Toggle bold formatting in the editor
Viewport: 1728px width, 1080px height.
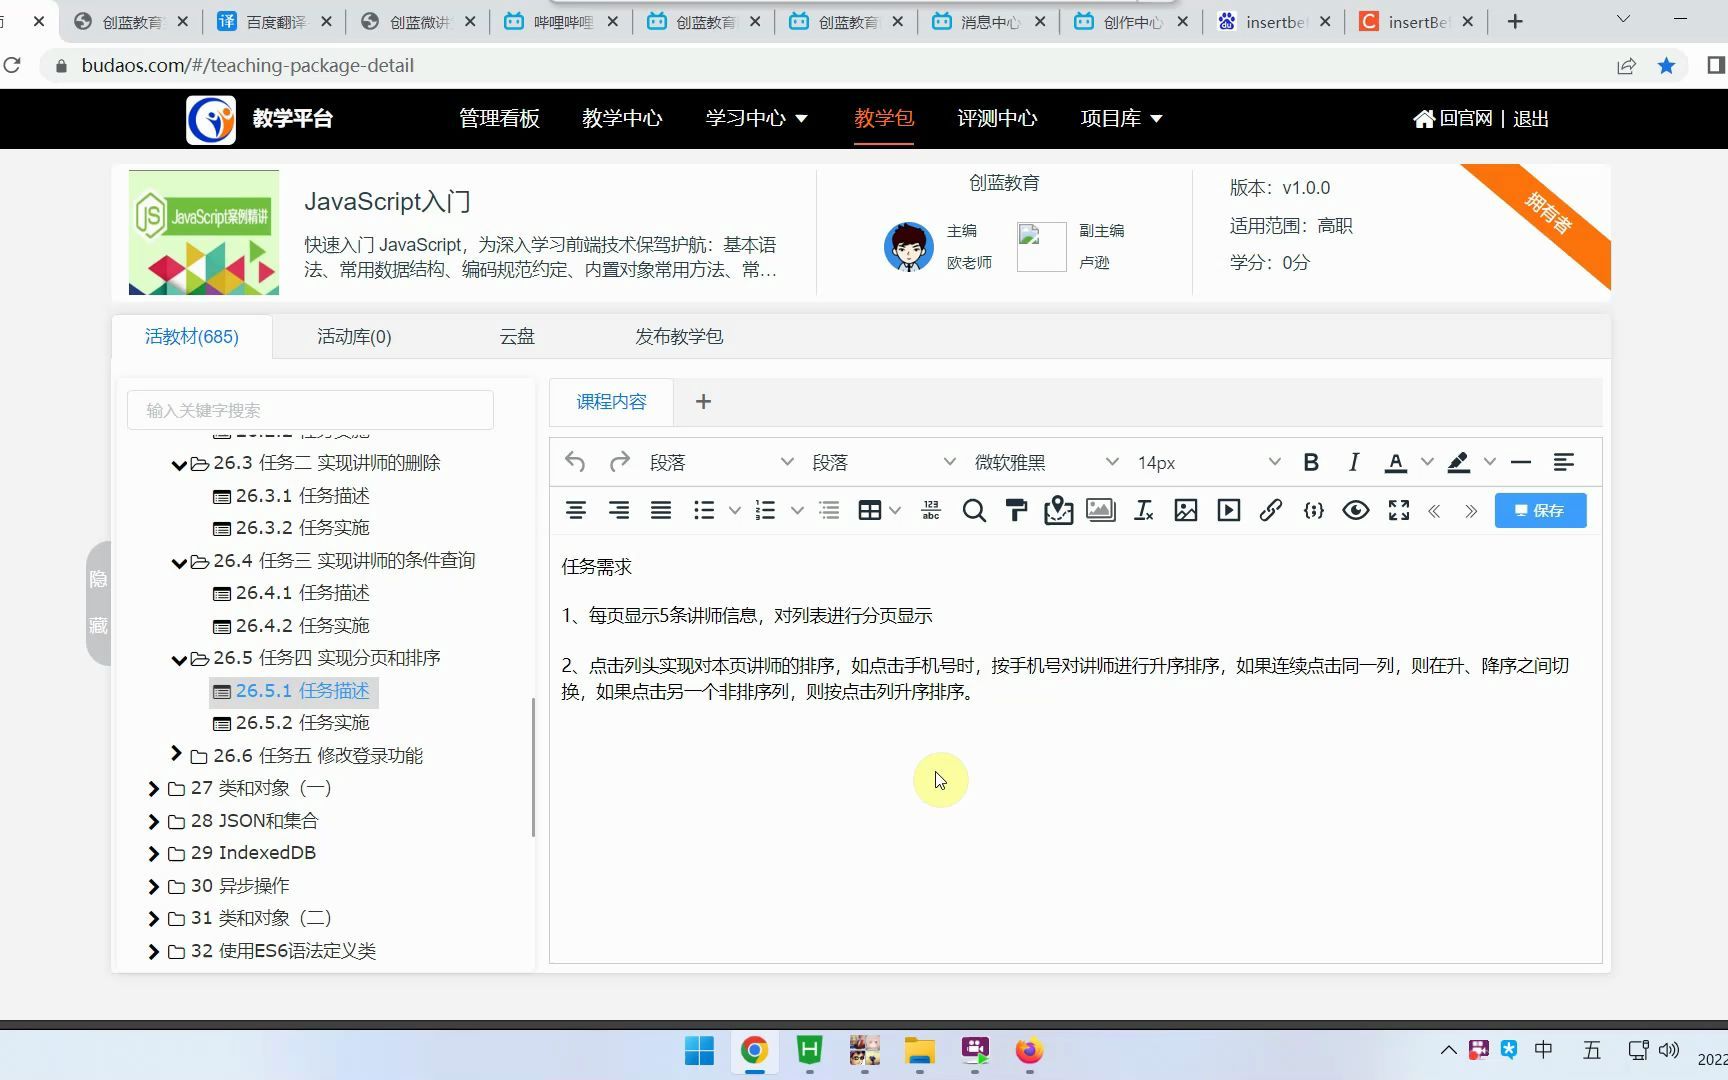click(x=1311, y=461)
